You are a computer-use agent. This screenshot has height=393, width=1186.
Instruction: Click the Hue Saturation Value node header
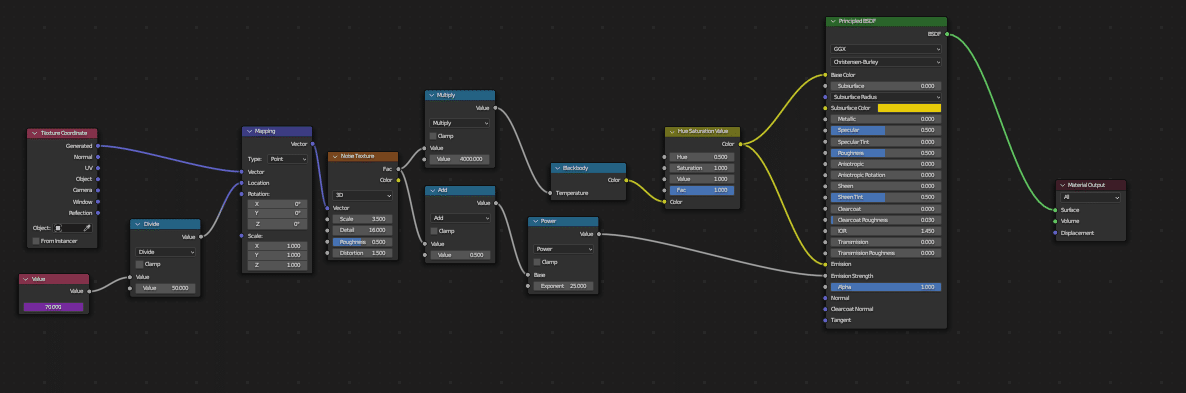tap(702, 132)
